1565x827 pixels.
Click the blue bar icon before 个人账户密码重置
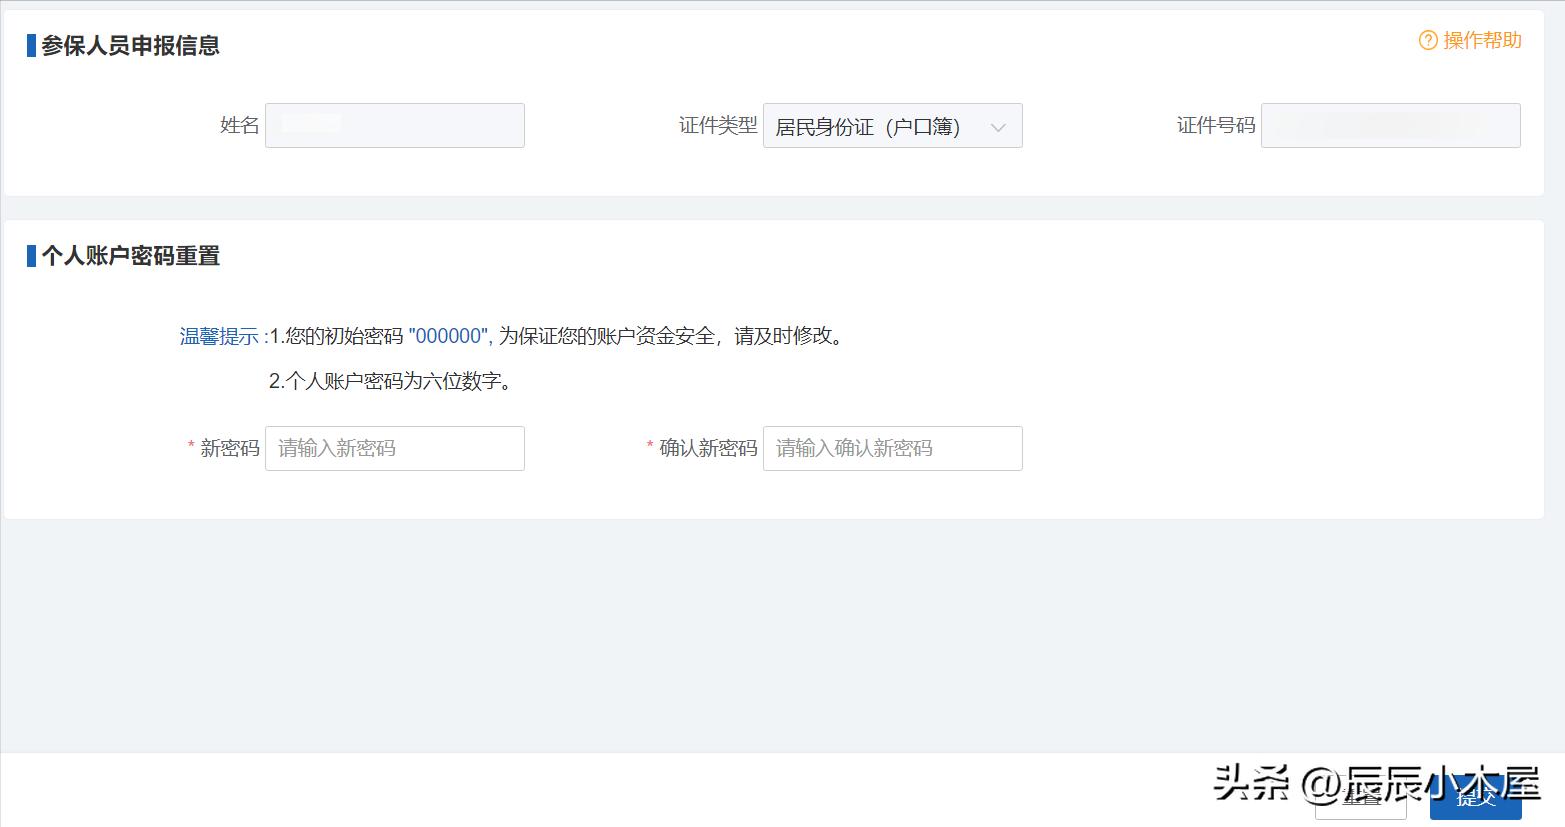(x=31, y=256)
